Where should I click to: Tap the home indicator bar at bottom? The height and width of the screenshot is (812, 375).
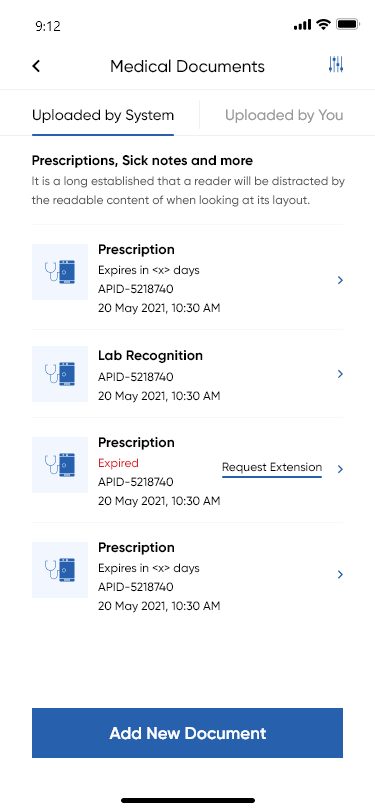(x=188, y=800)
